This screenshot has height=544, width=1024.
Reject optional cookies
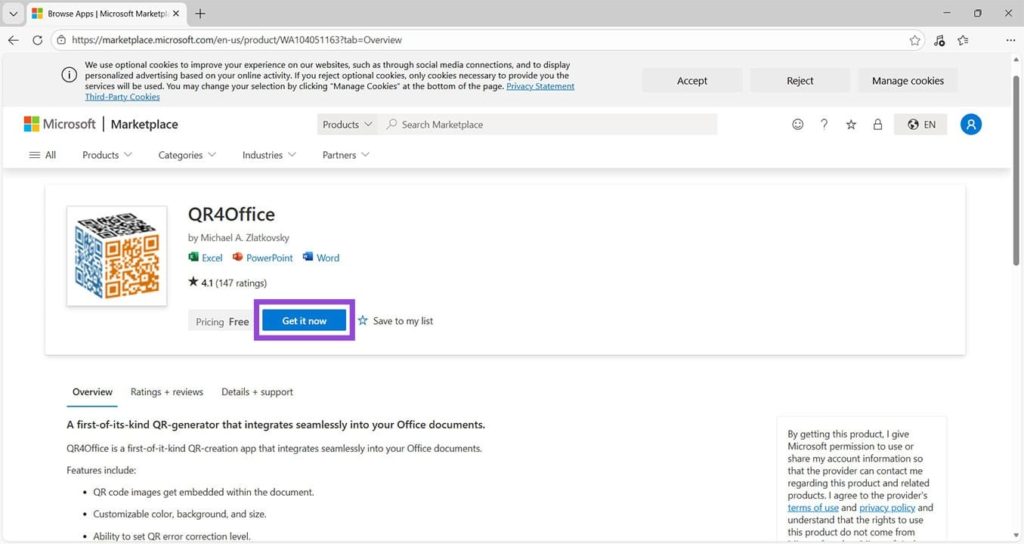(800, 80)
